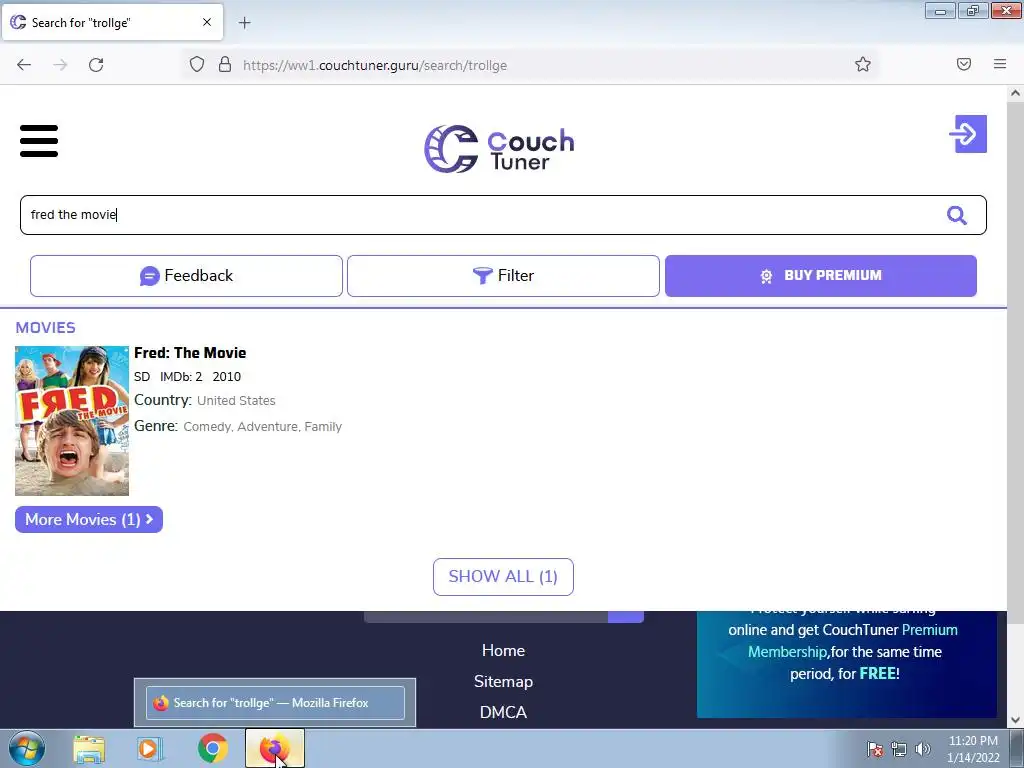The width and height of the screenshot is (1024, 768).
Task: Open the Fred: The Movie poster thumbnail
Action: pos(72,421)
